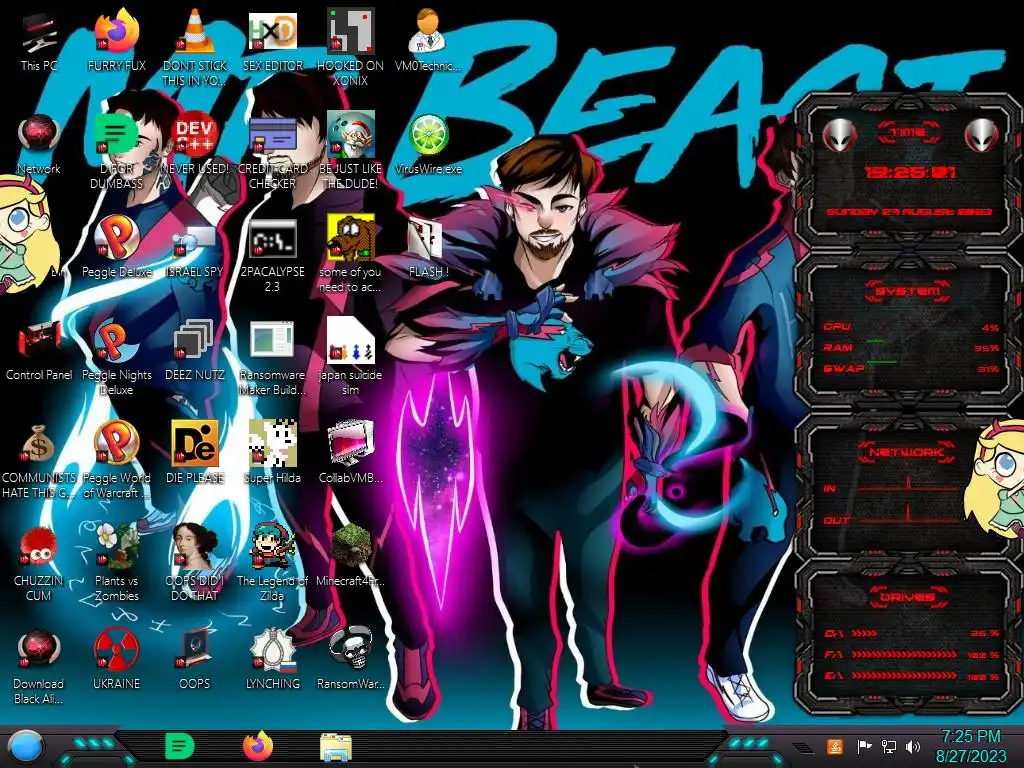
Task: Launch Firefox from the taskbar
Action: click(x=258, y=746)
